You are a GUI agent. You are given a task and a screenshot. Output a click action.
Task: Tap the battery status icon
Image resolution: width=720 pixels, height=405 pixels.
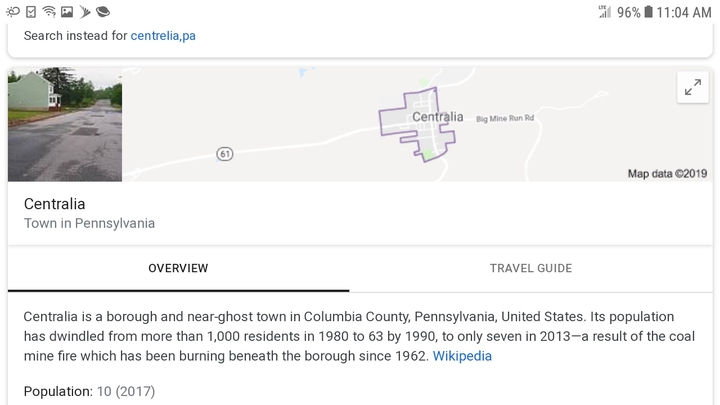click(x=648, y=12)
